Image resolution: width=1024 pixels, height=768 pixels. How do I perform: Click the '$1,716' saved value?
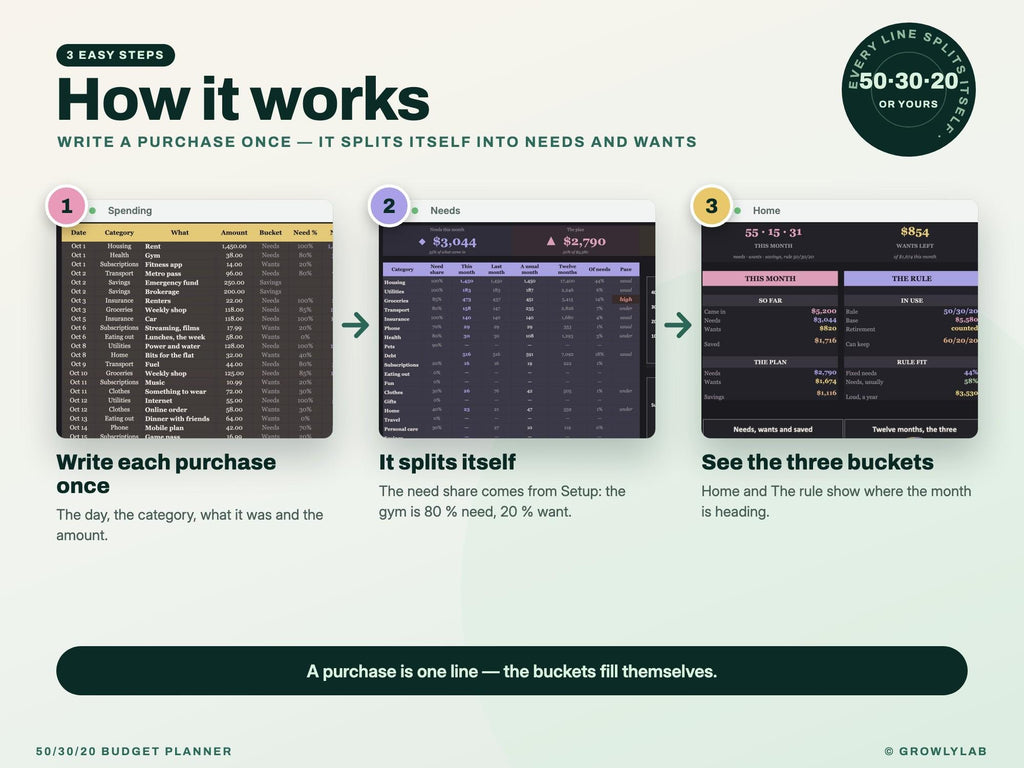[825, 340]
